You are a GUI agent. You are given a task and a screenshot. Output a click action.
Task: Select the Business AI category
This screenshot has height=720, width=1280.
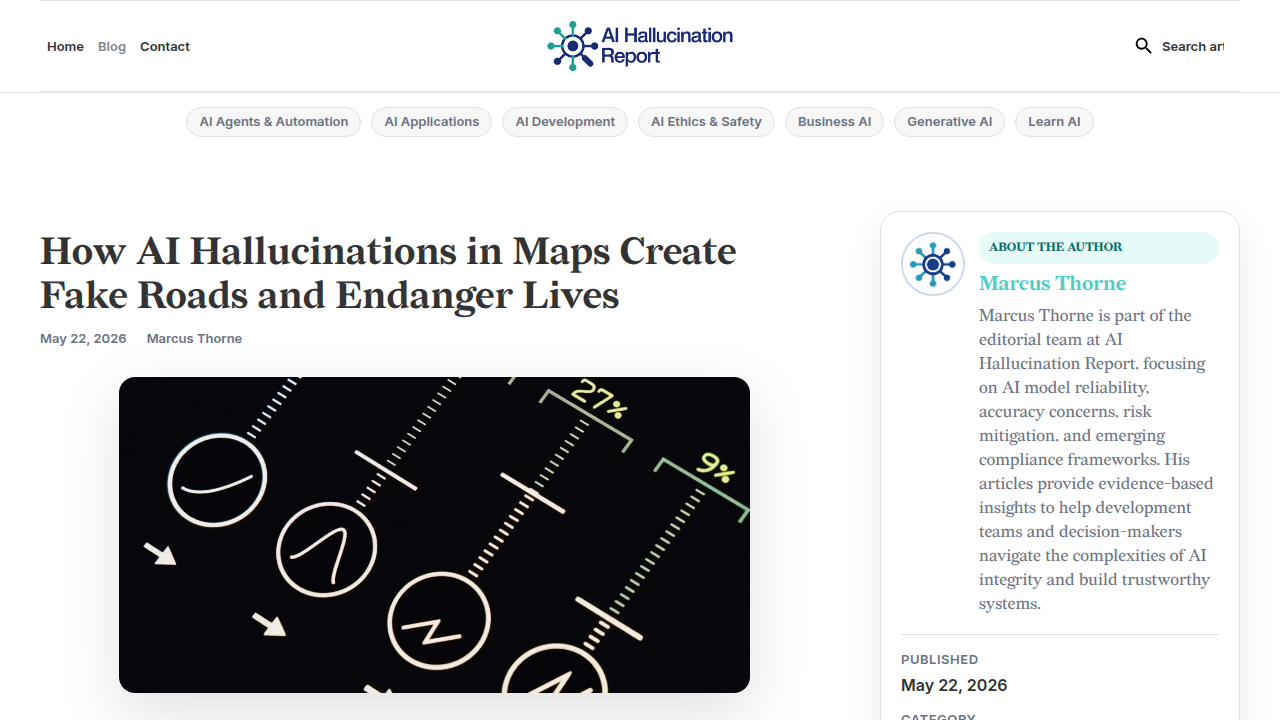834,122
